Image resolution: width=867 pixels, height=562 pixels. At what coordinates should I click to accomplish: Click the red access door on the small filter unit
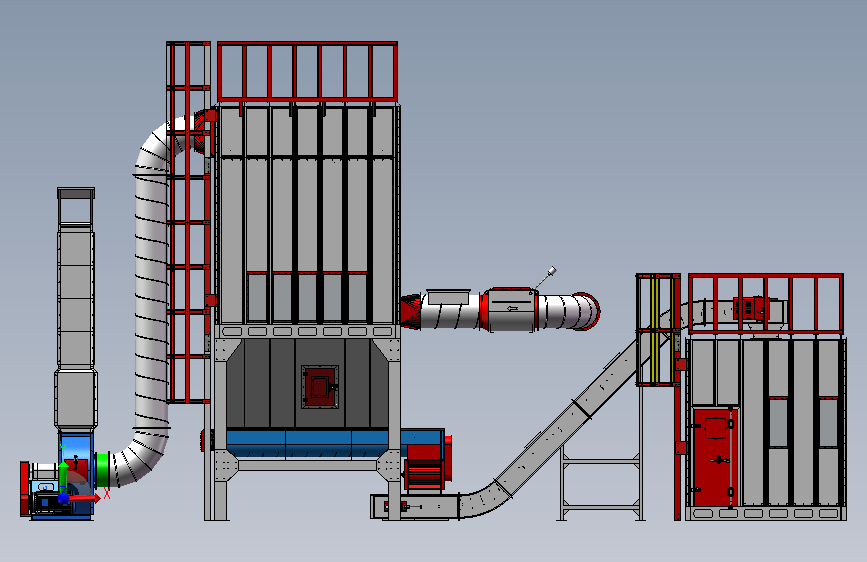coord(715,457)
